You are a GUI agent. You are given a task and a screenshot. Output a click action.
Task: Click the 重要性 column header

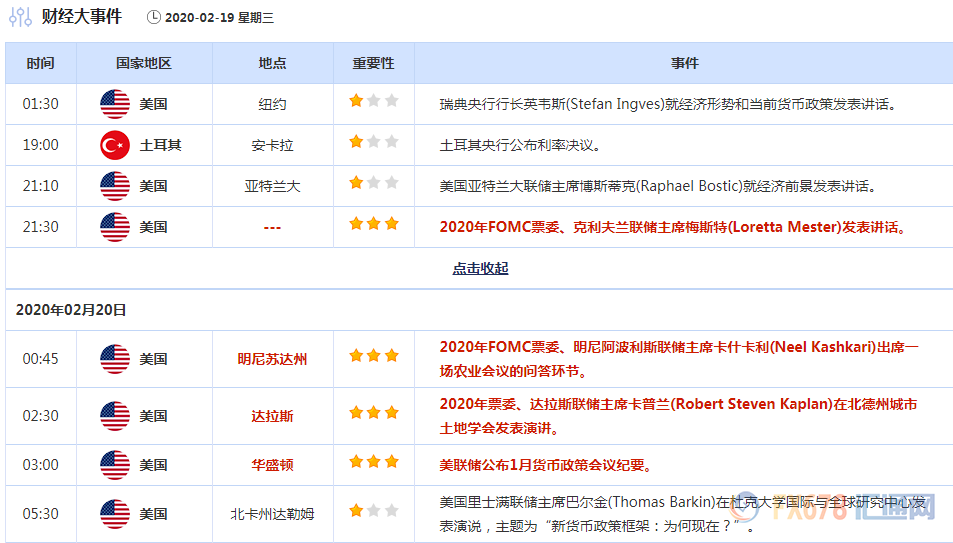coord(373,63)
